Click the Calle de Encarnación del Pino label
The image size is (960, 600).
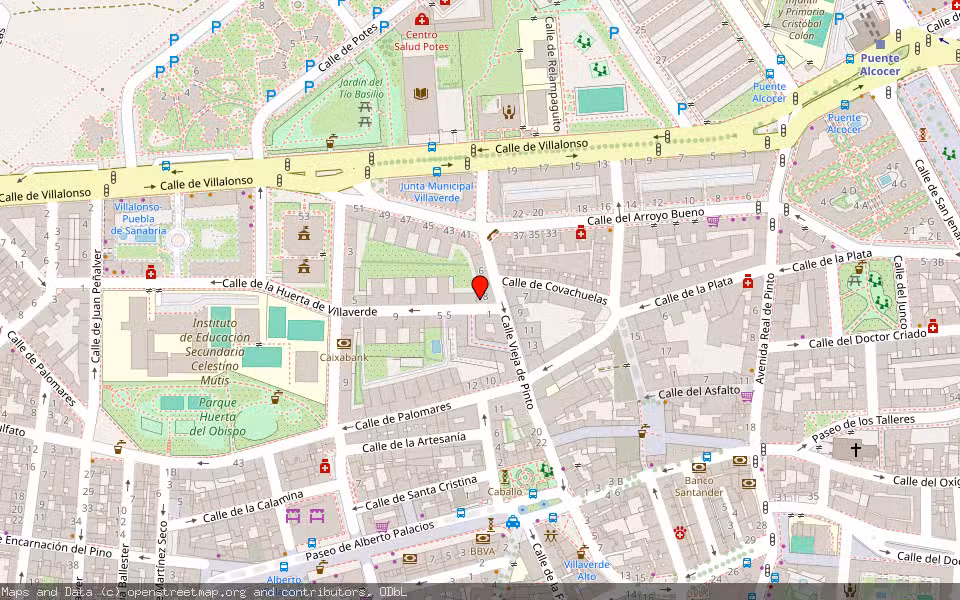(56, 545)
